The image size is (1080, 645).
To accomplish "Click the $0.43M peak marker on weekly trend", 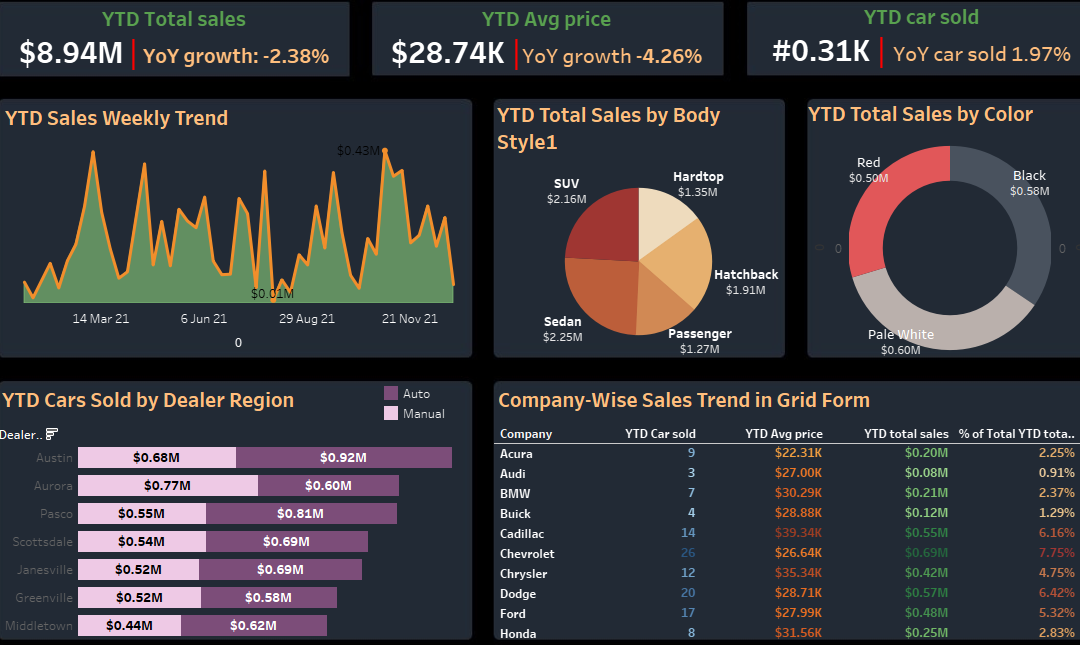I will (385, 151).
